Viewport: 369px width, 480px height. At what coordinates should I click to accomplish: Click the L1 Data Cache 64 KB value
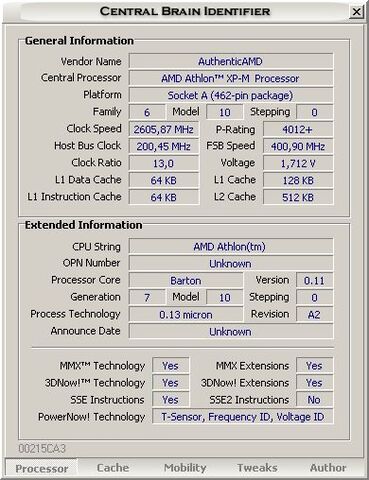[x=164, y=180]
